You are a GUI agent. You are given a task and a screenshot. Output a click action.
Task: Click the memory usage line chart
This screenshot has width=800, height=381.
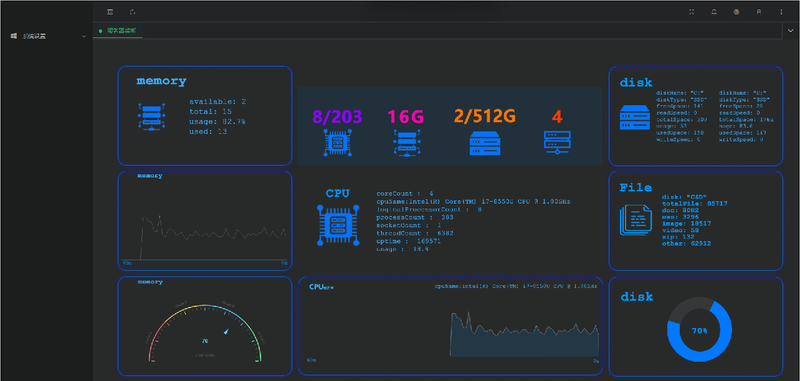tap(205, 237)
